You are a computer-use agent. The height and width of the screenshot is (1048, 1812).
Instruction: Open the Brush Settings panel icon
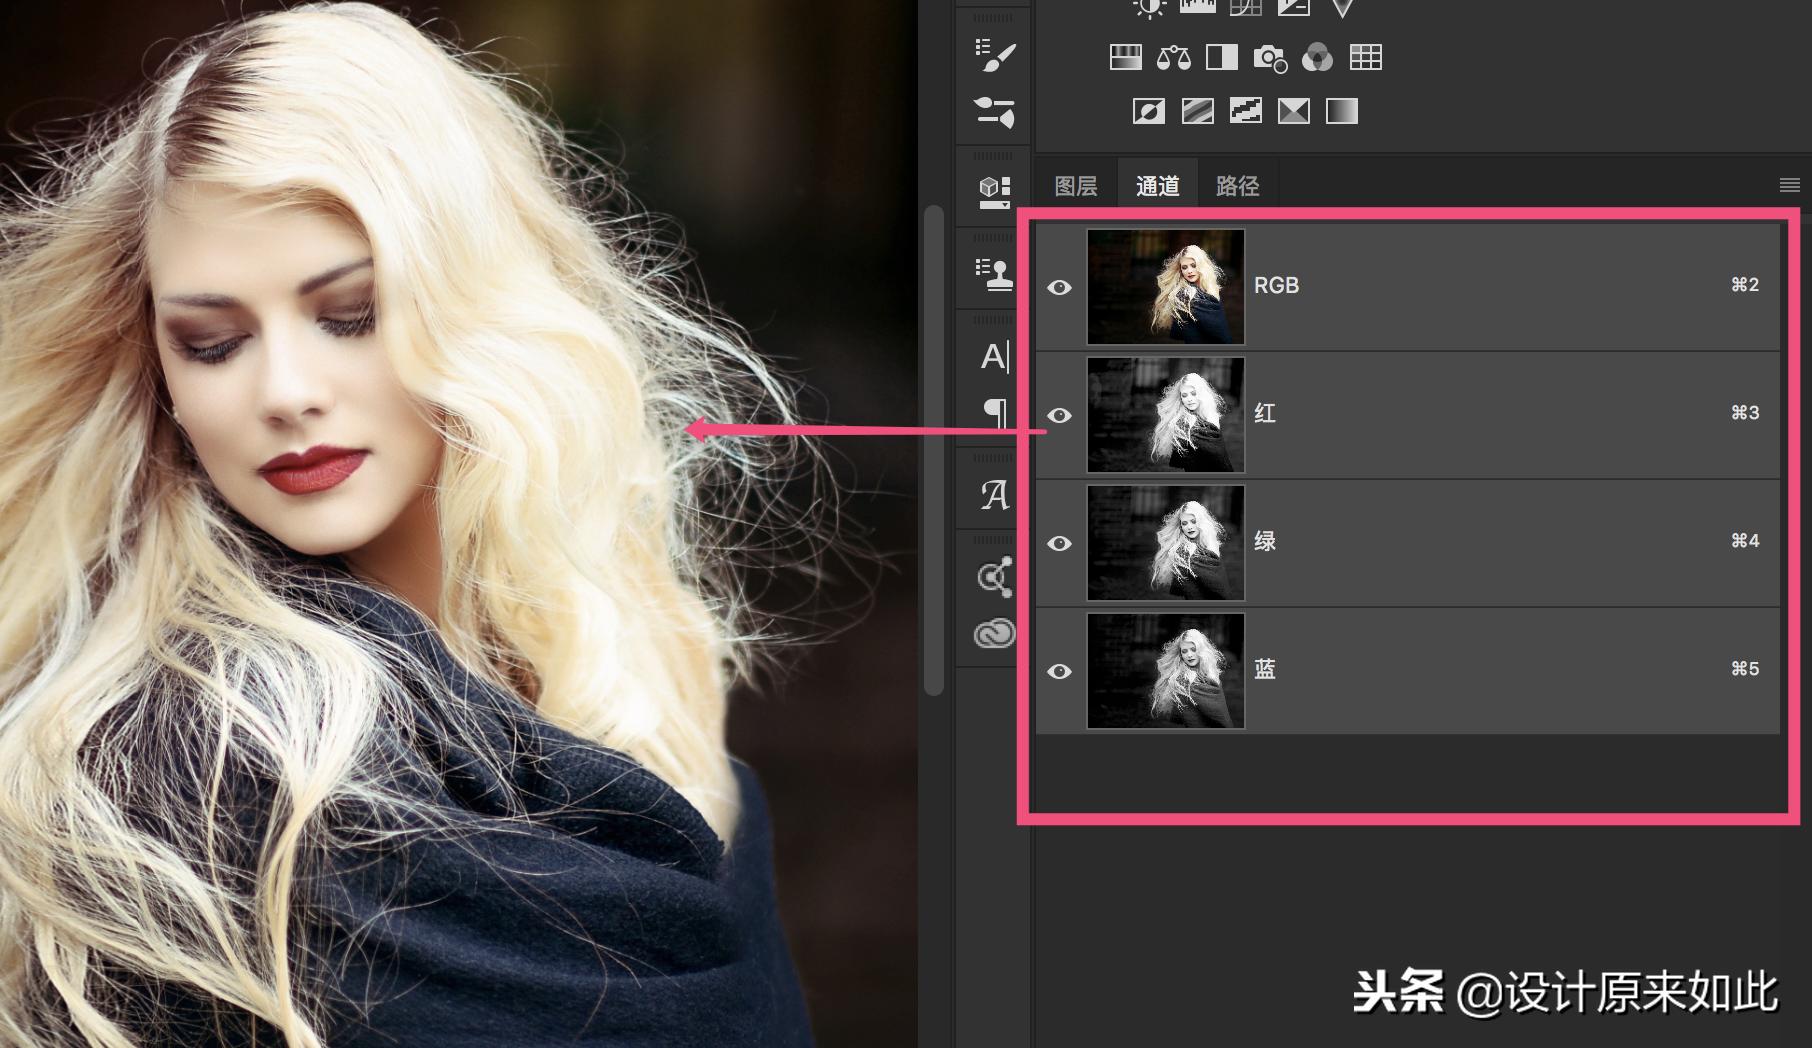point(994,111)
